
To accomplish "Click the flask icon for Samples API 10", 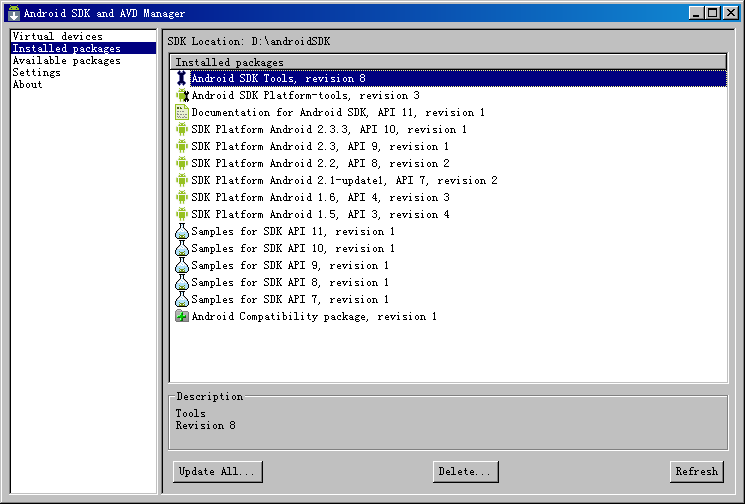I will coord(181,248).
